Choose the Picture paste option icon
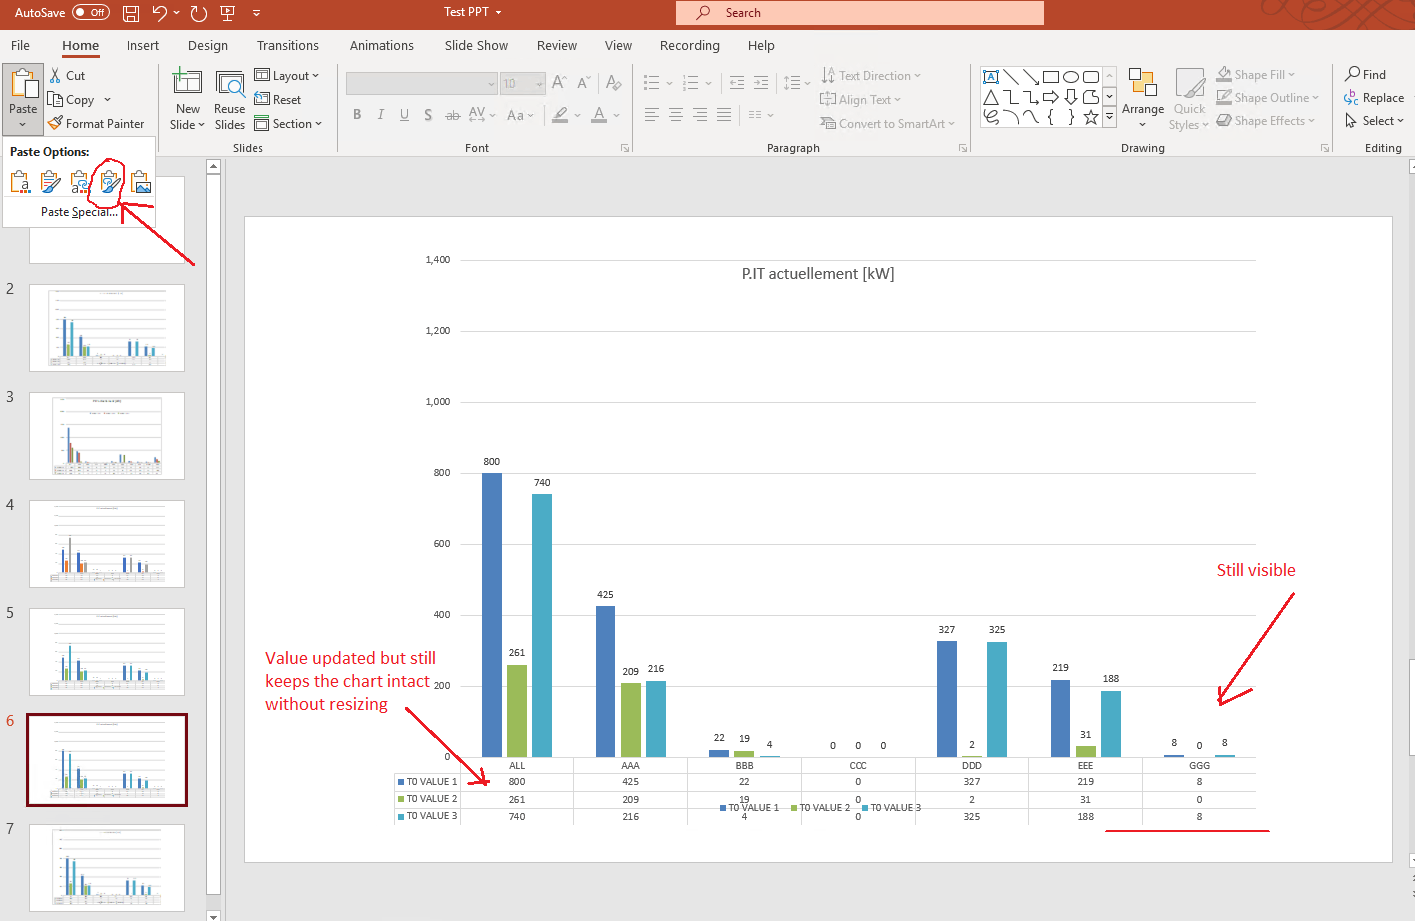Viewport: 1423px width, 921px height. click(141, 182)
